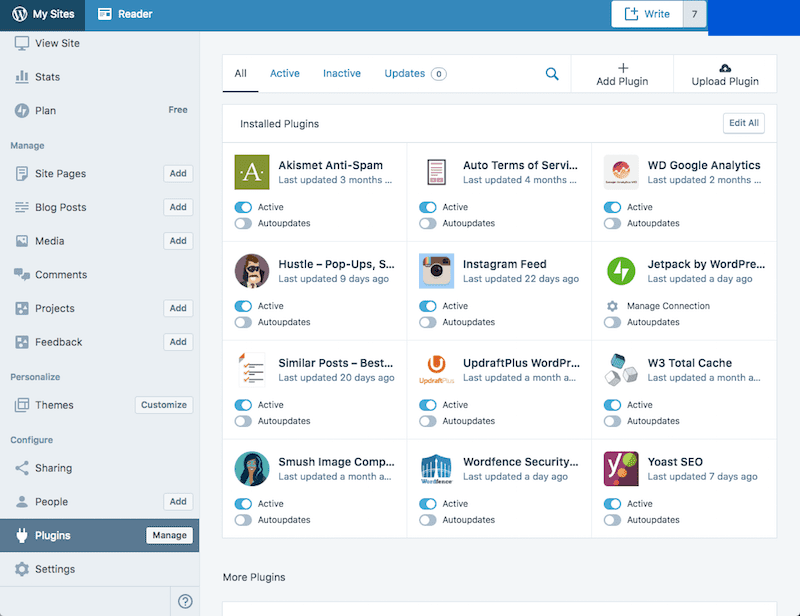Select the All plugins tab
800x616 pixels.
pos(240,73)
